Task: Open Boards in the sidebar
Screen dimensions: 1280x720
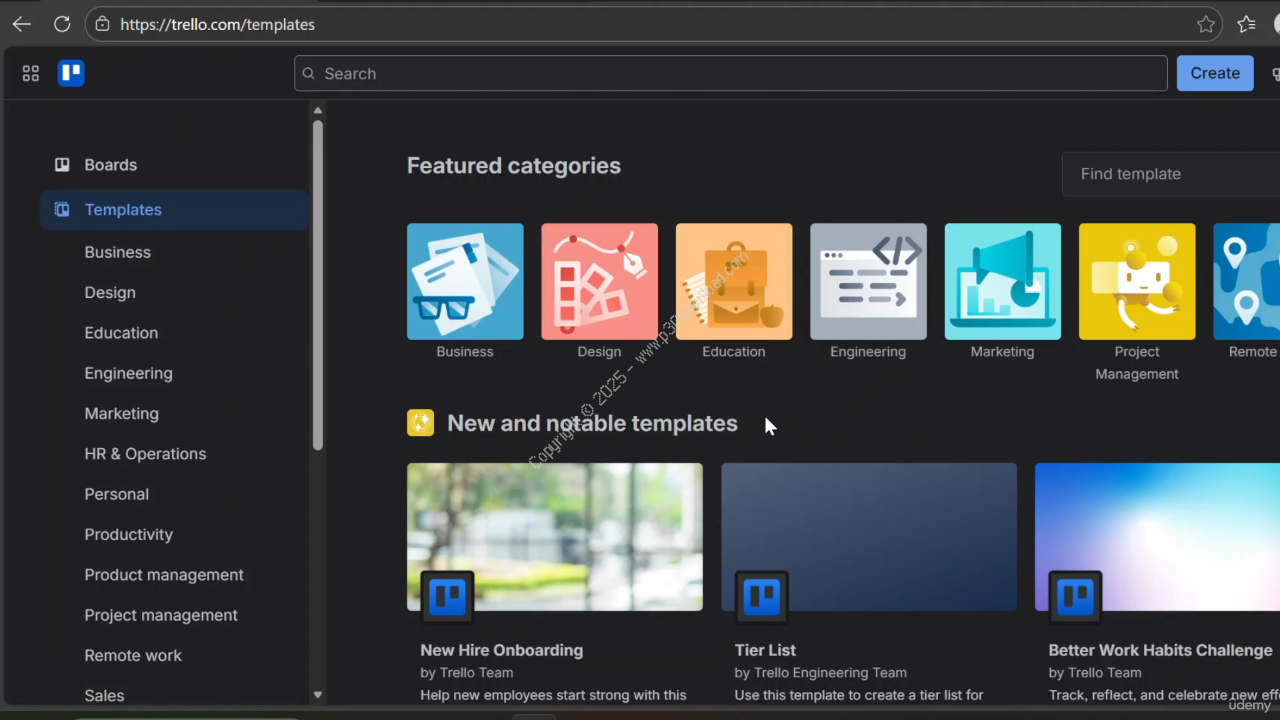Action: 110,165
